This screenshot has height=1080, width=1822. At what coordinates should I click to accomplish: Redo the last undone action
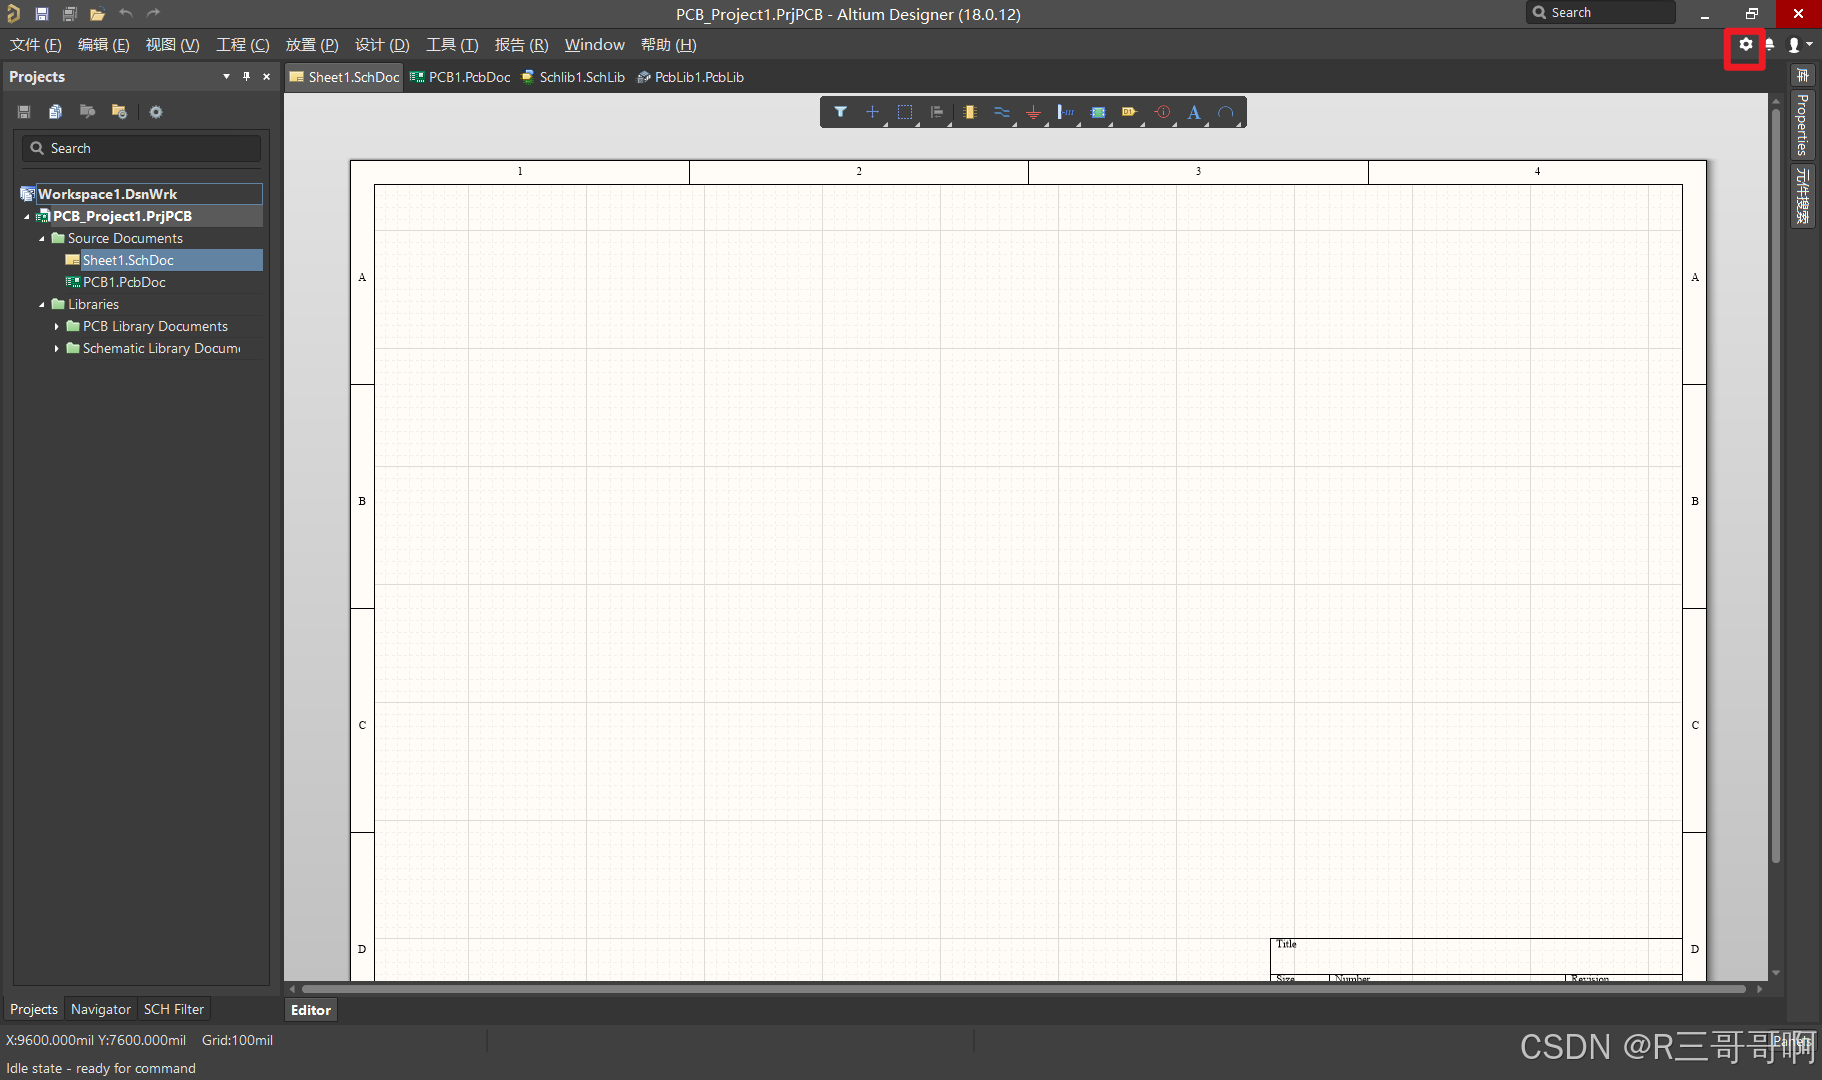coord(153,13)
